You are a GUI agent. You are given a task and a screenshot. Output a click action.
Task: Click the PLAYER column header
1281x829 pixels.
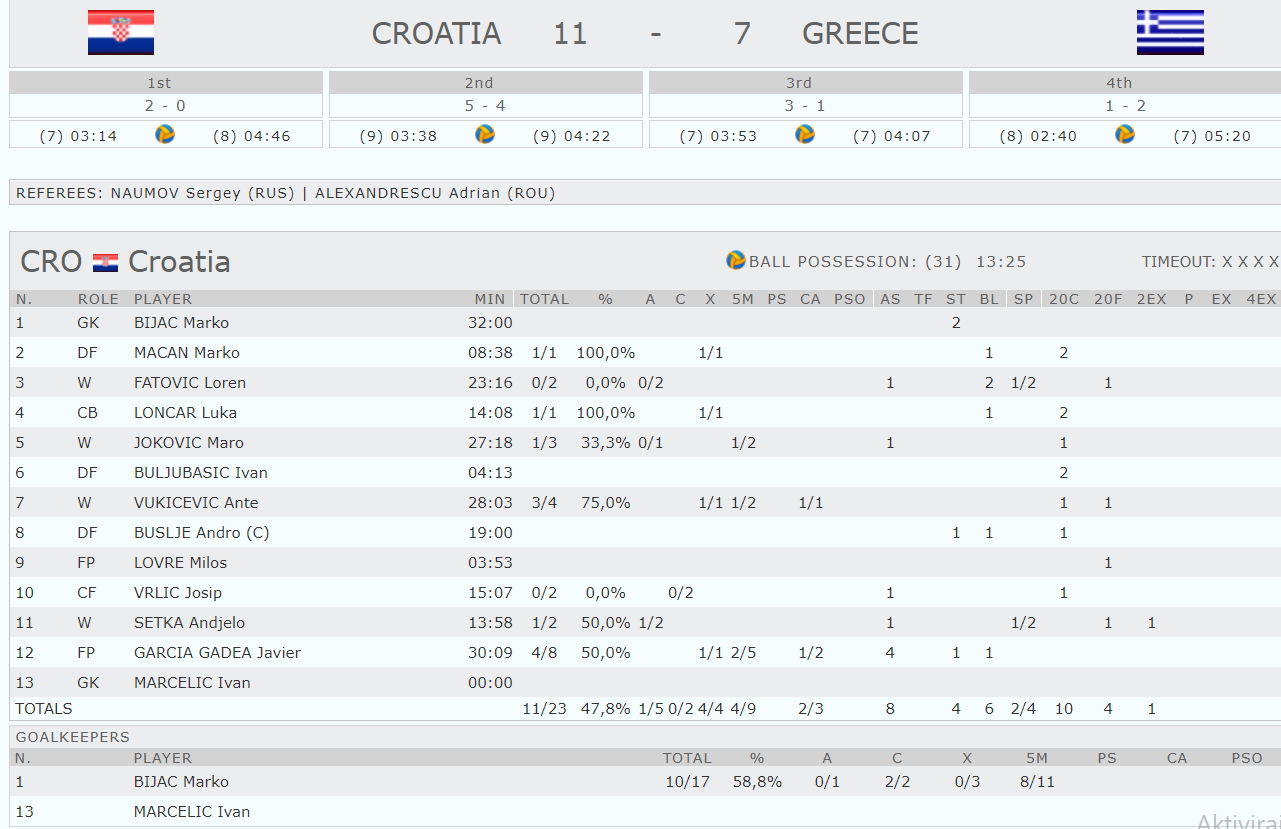[163, 299]
